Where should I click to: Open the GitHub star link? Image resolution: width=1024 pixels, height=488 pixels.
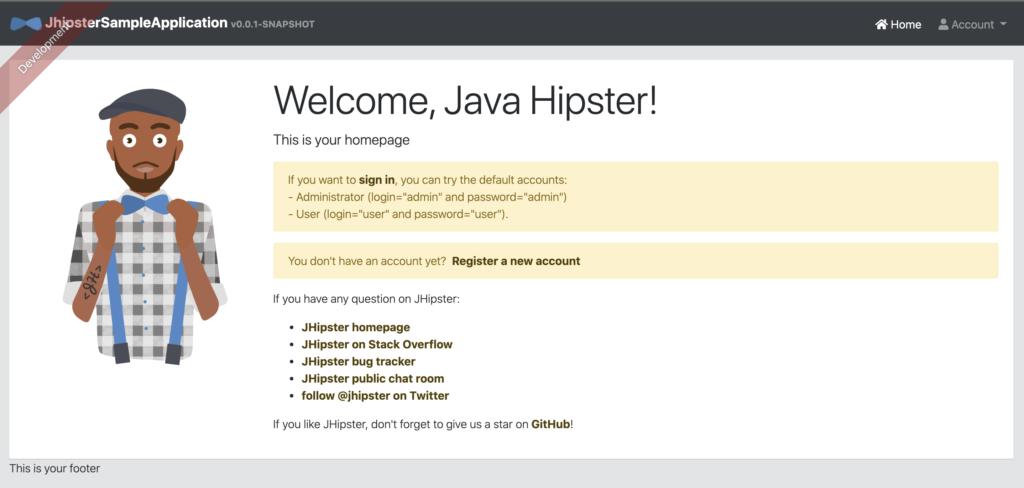click(x=551, y=424)
